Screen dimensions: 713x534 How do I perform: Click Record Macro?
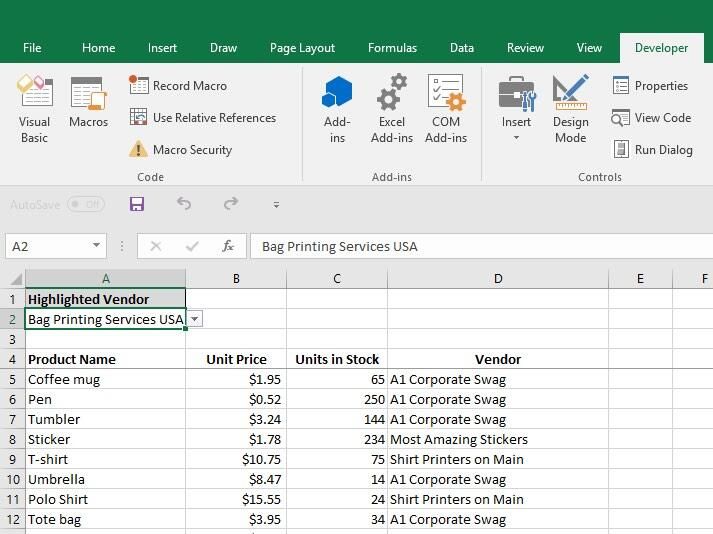pyautogui.click(x=179, y=86)
